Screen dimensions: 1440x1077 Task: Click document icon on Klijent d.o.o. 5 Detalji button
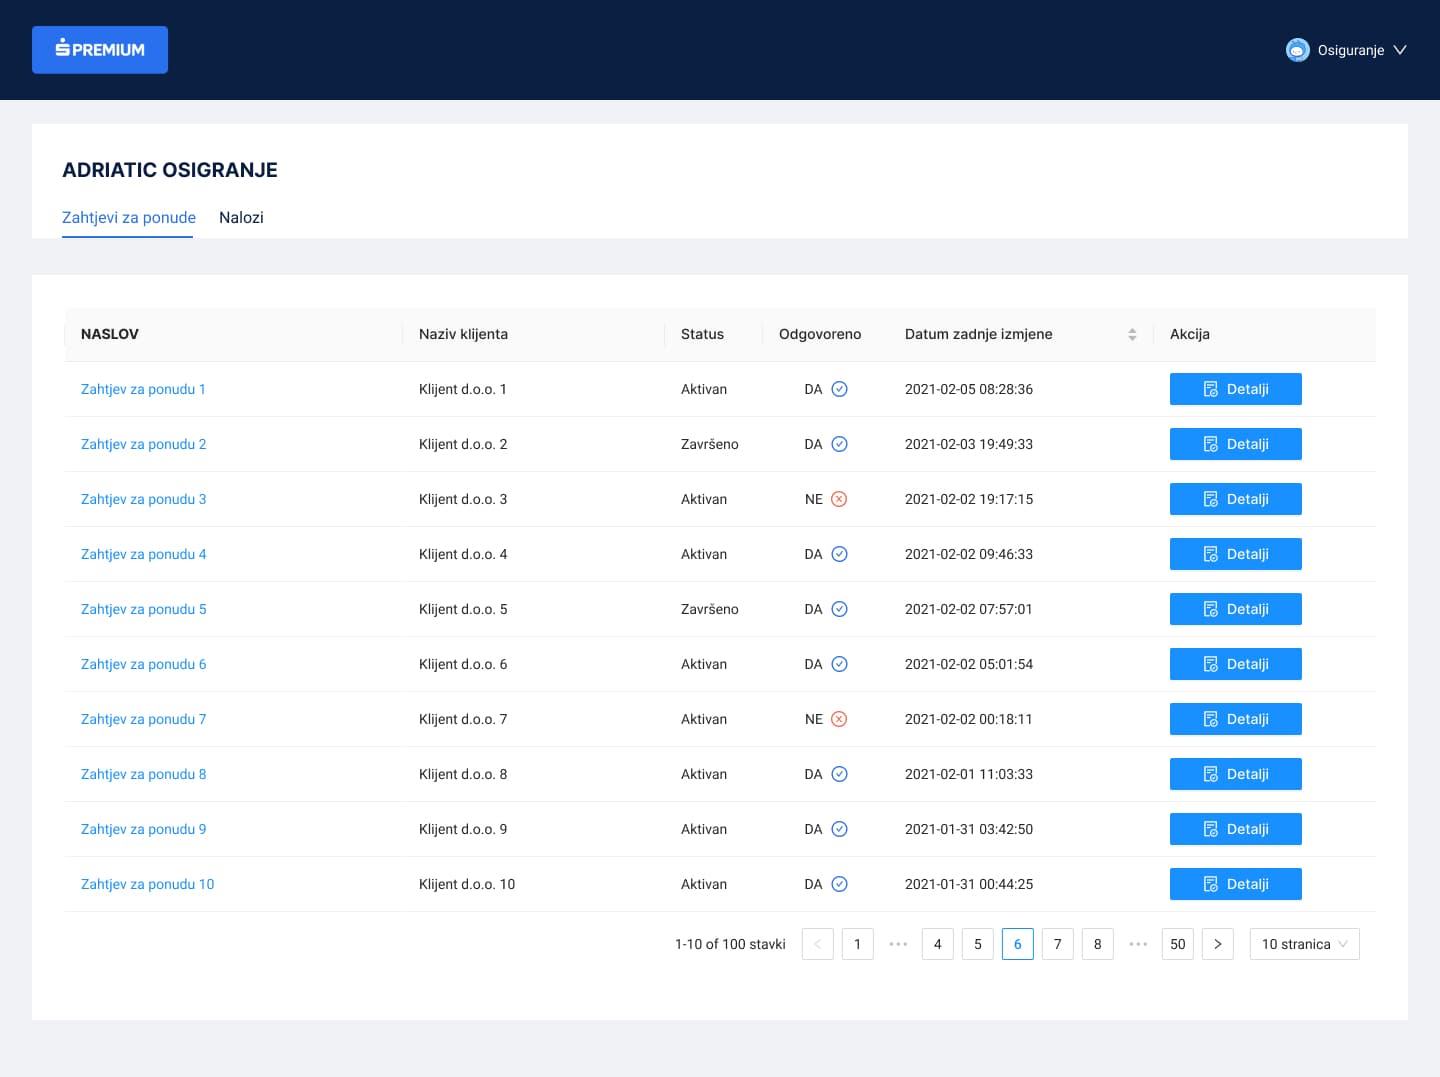1211,609
